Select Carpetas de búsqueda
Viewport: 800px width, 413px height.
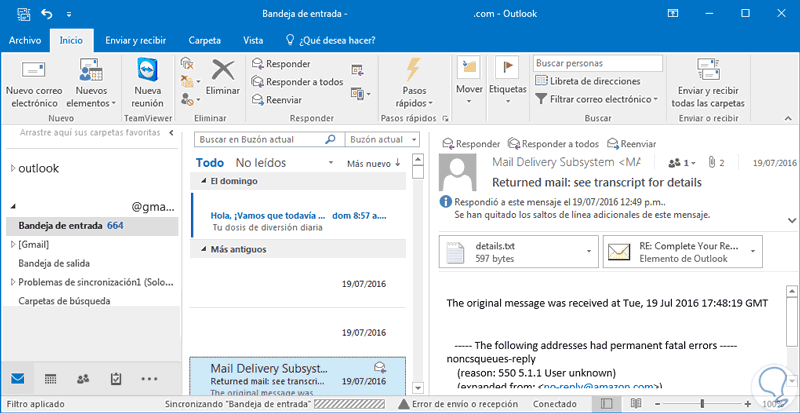click(x=64, y=301)
